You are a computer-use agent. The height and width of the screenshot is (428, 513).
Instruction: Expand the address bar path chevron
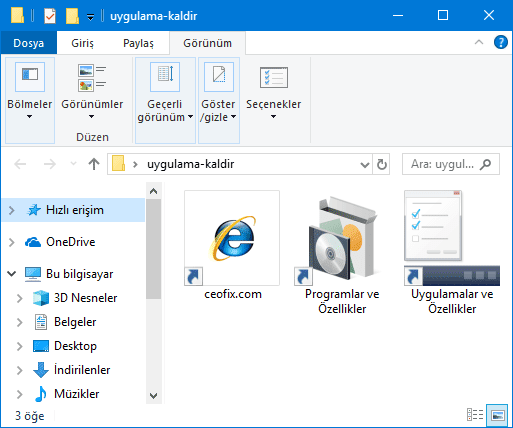point(135,164)
